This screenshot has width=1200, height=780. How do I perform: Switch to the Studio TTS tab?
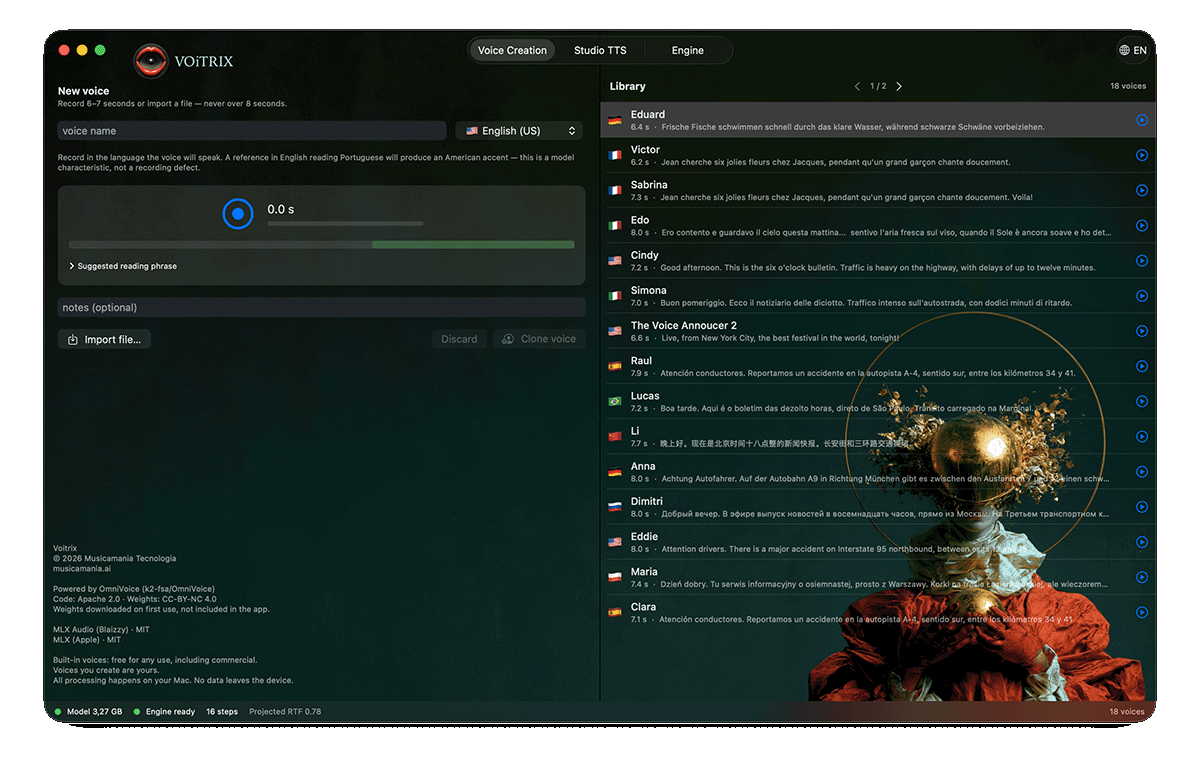(600, 50)
